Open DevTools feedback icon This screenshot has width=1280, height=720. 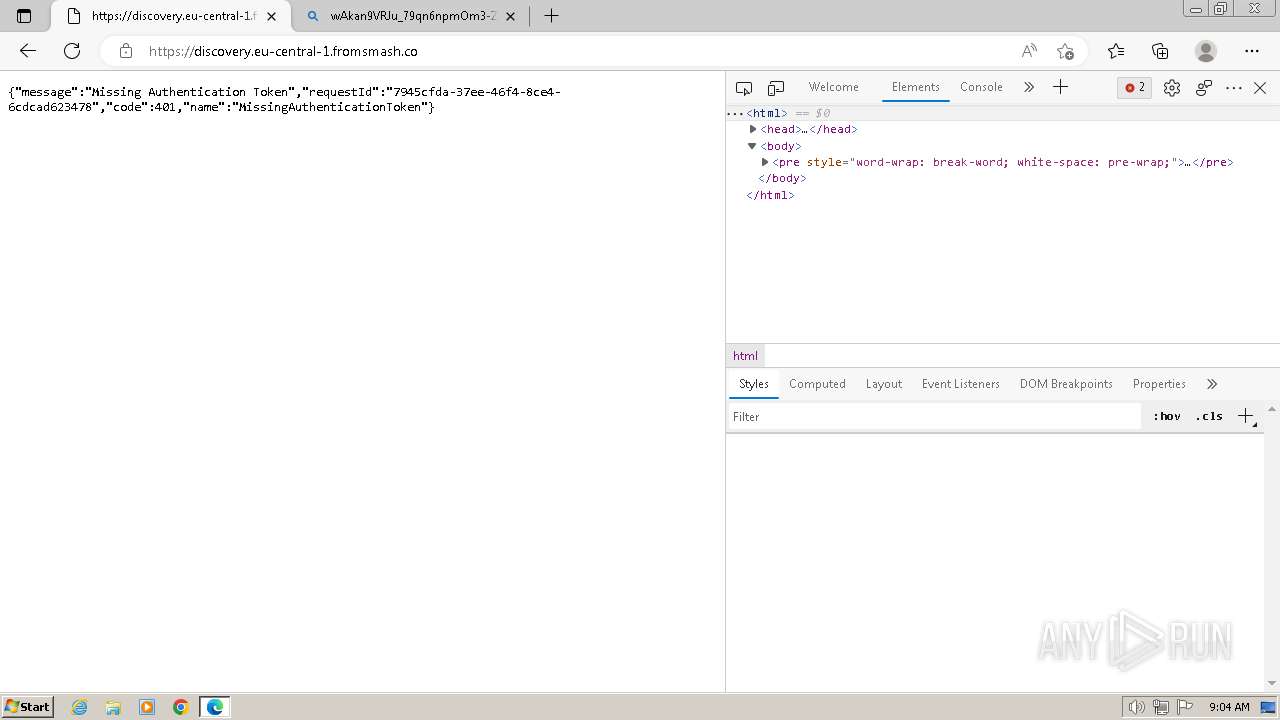tap(1204, 88)
